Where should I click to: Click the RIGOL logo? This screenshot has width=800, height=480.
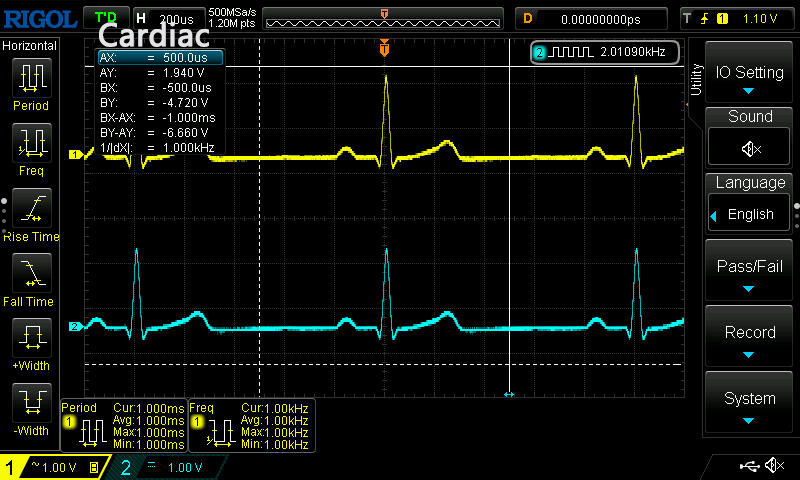pos(38,18)
